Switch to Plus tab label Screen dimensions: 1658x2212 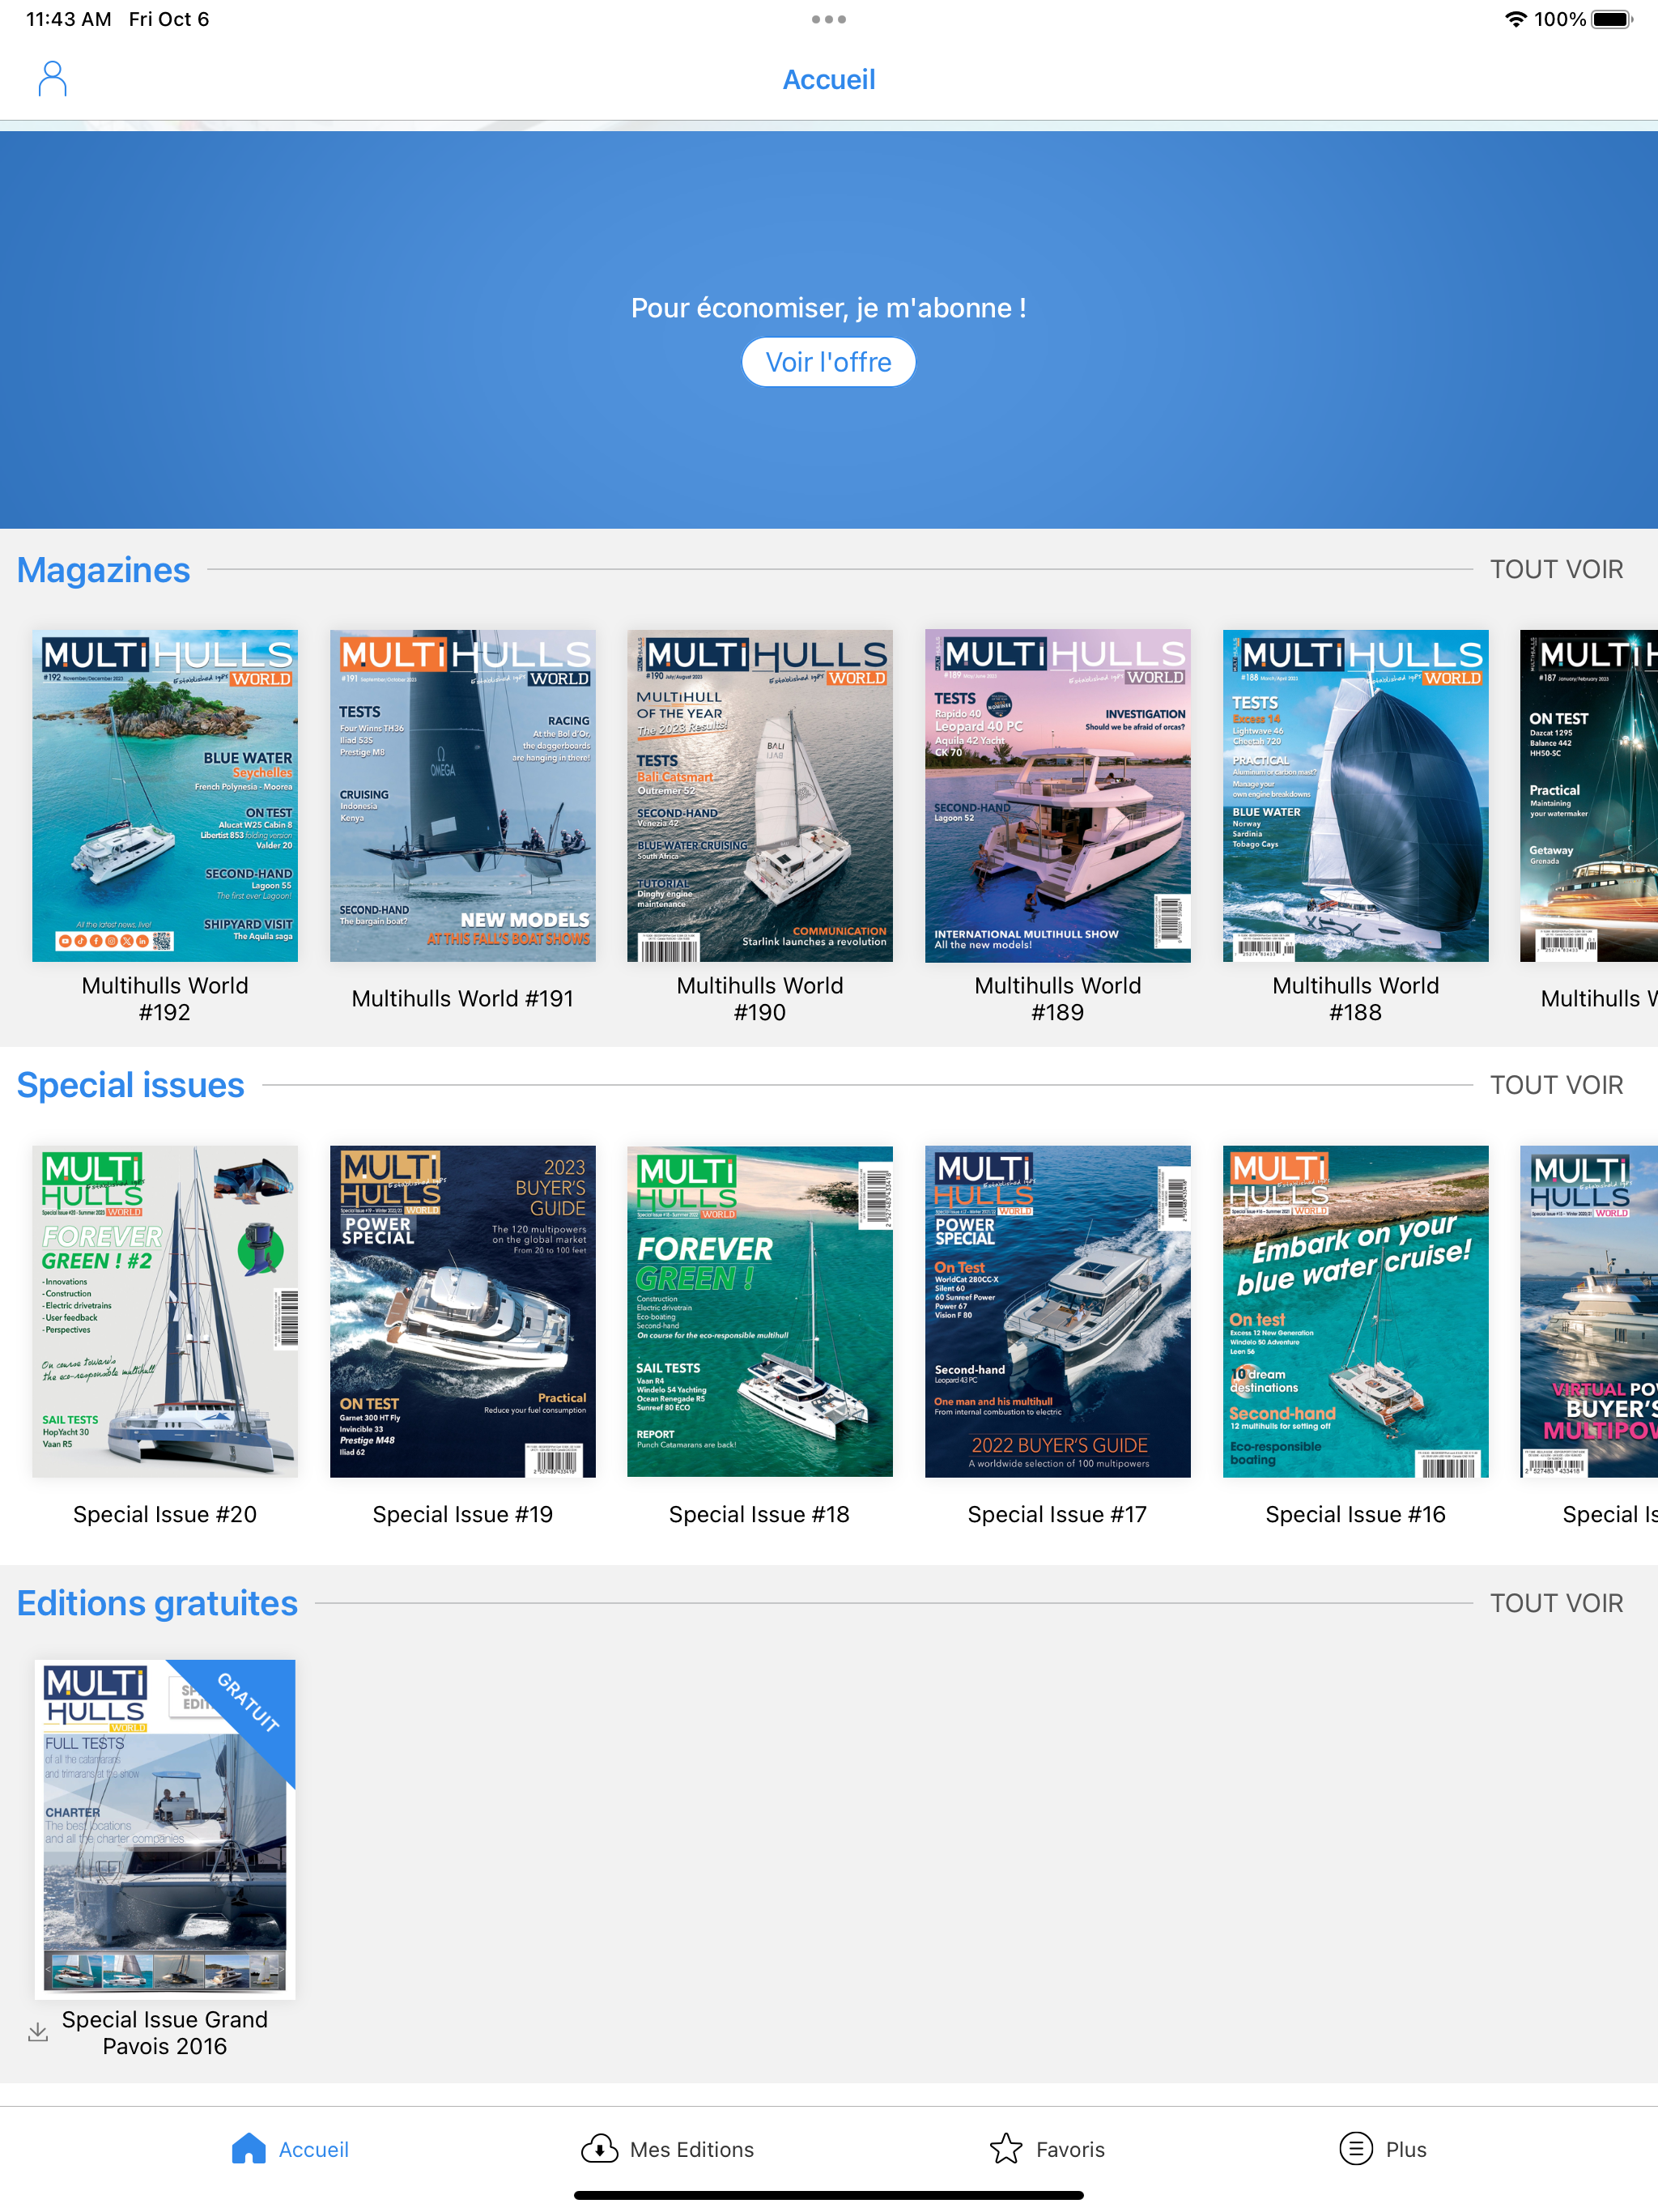(1406, 2149)
